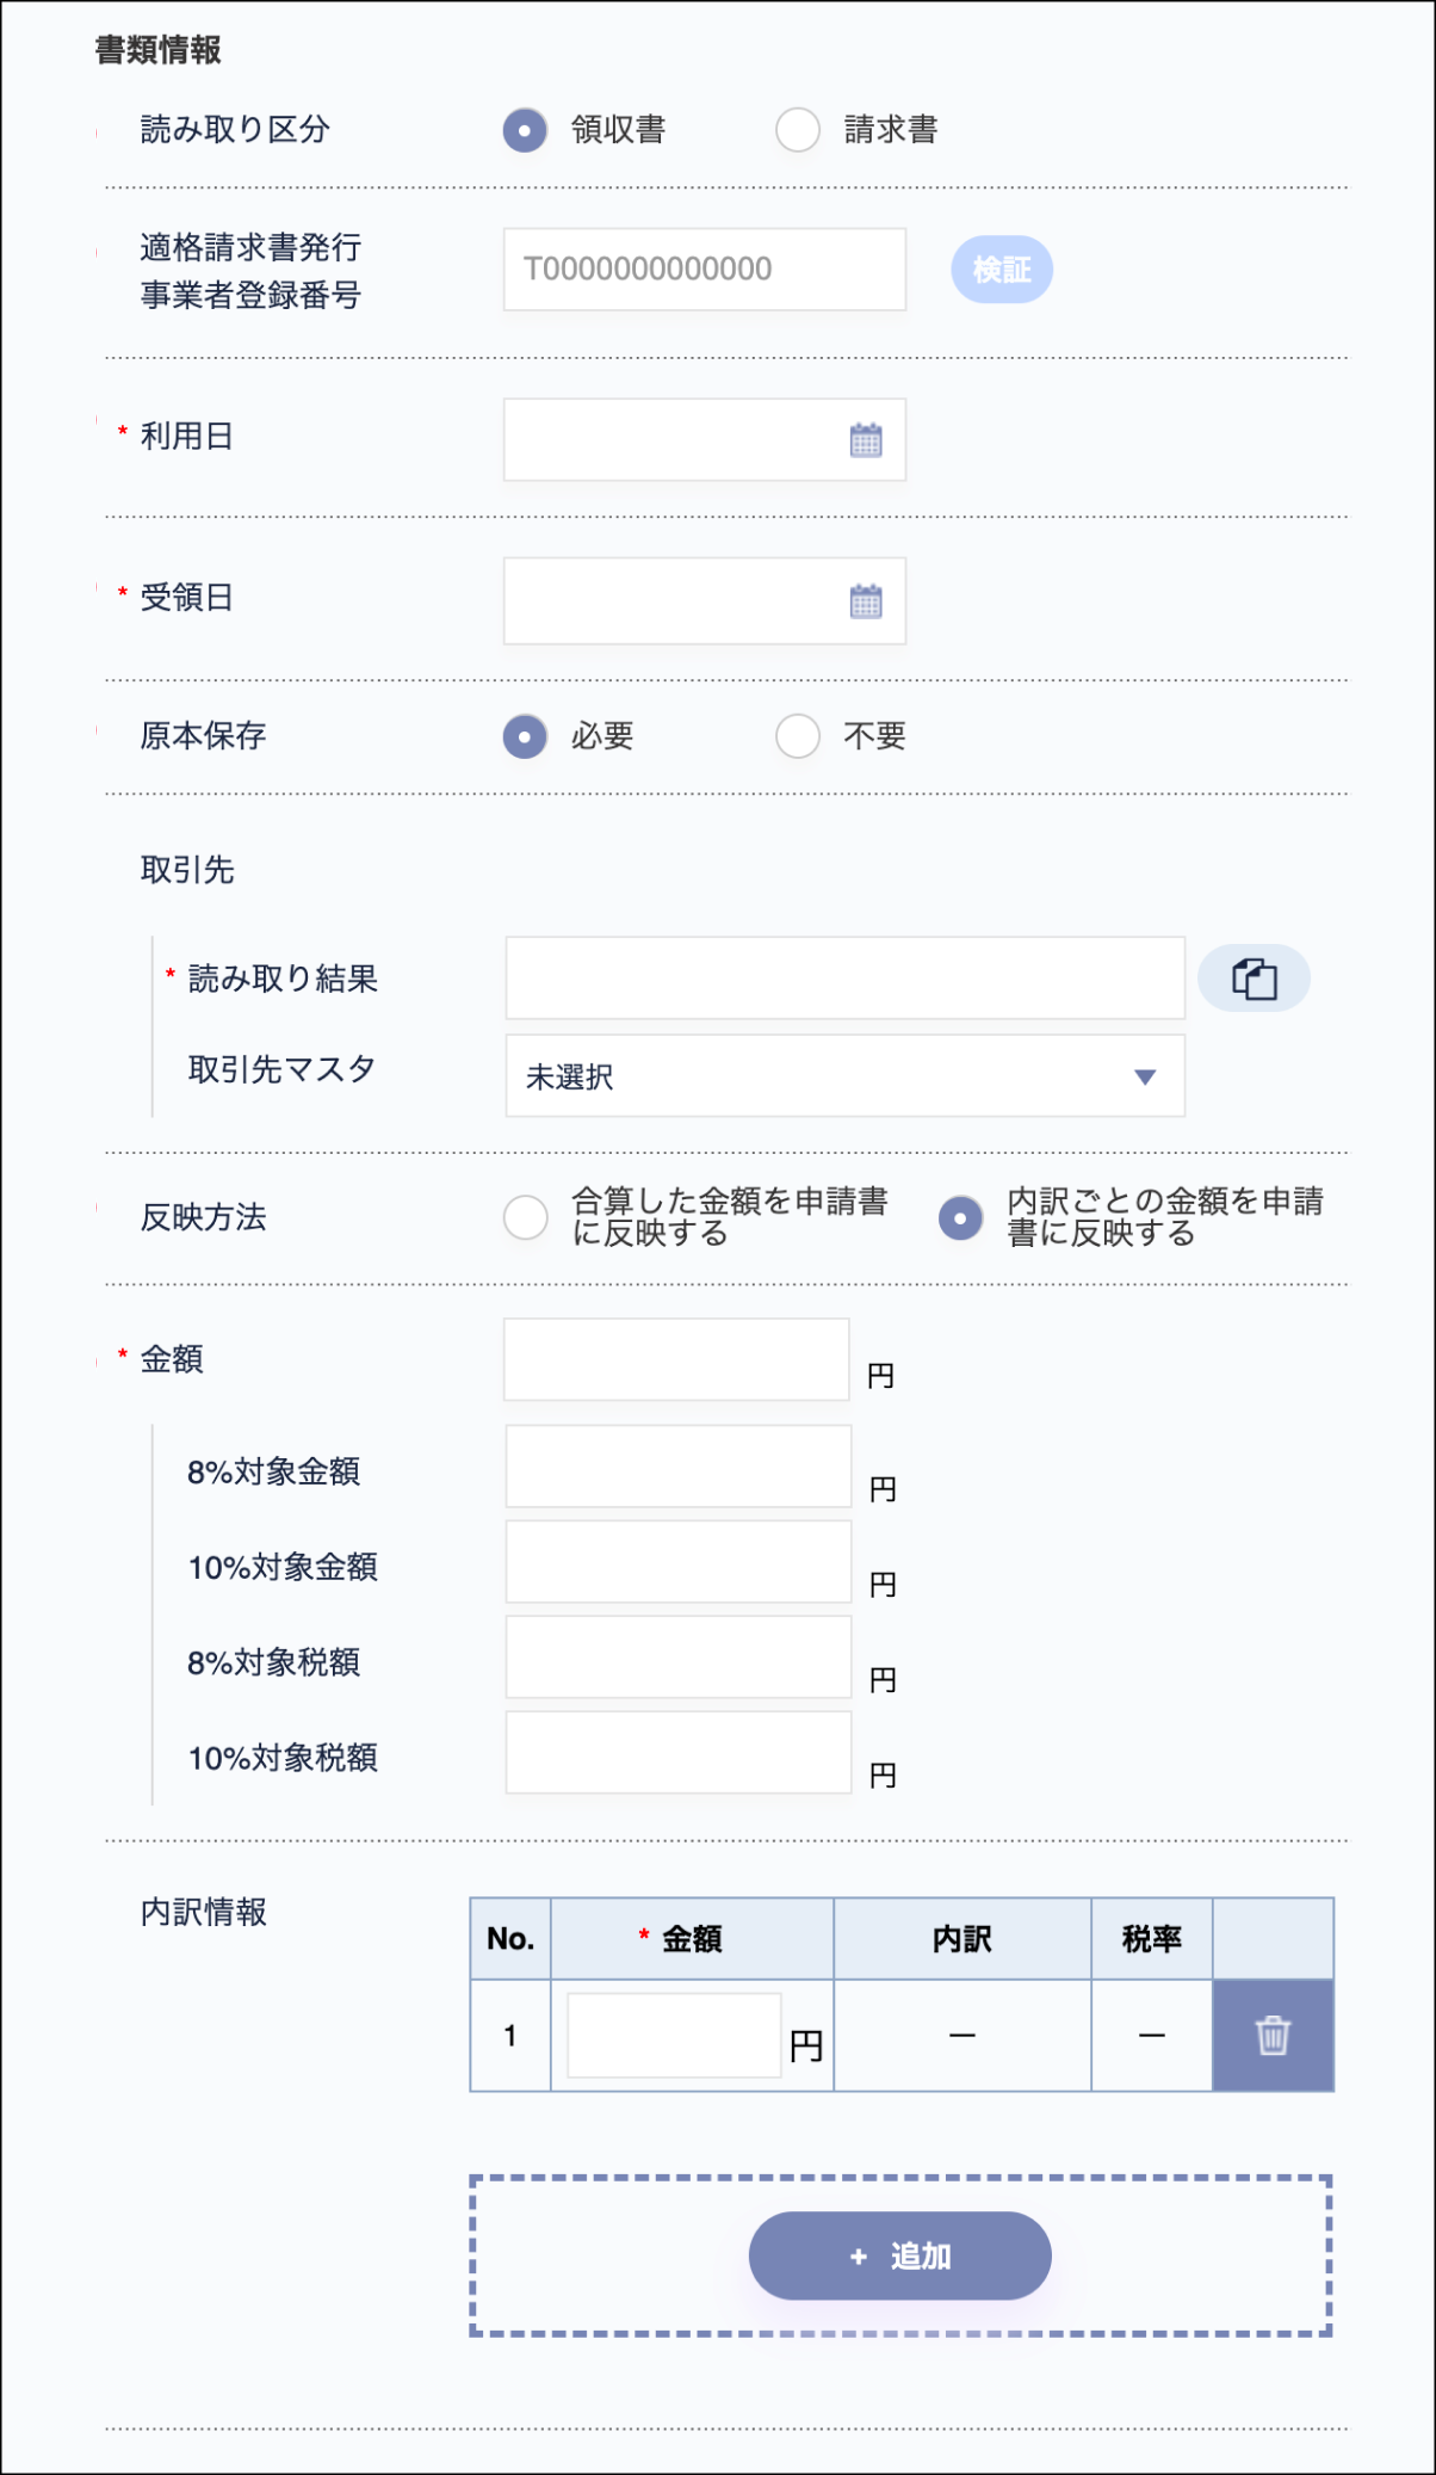This screenshot has width=1436, height=2475.
Task: Click the plus icon on the 追加 button
Action: pyautogui.click(x=856, y=2255)
